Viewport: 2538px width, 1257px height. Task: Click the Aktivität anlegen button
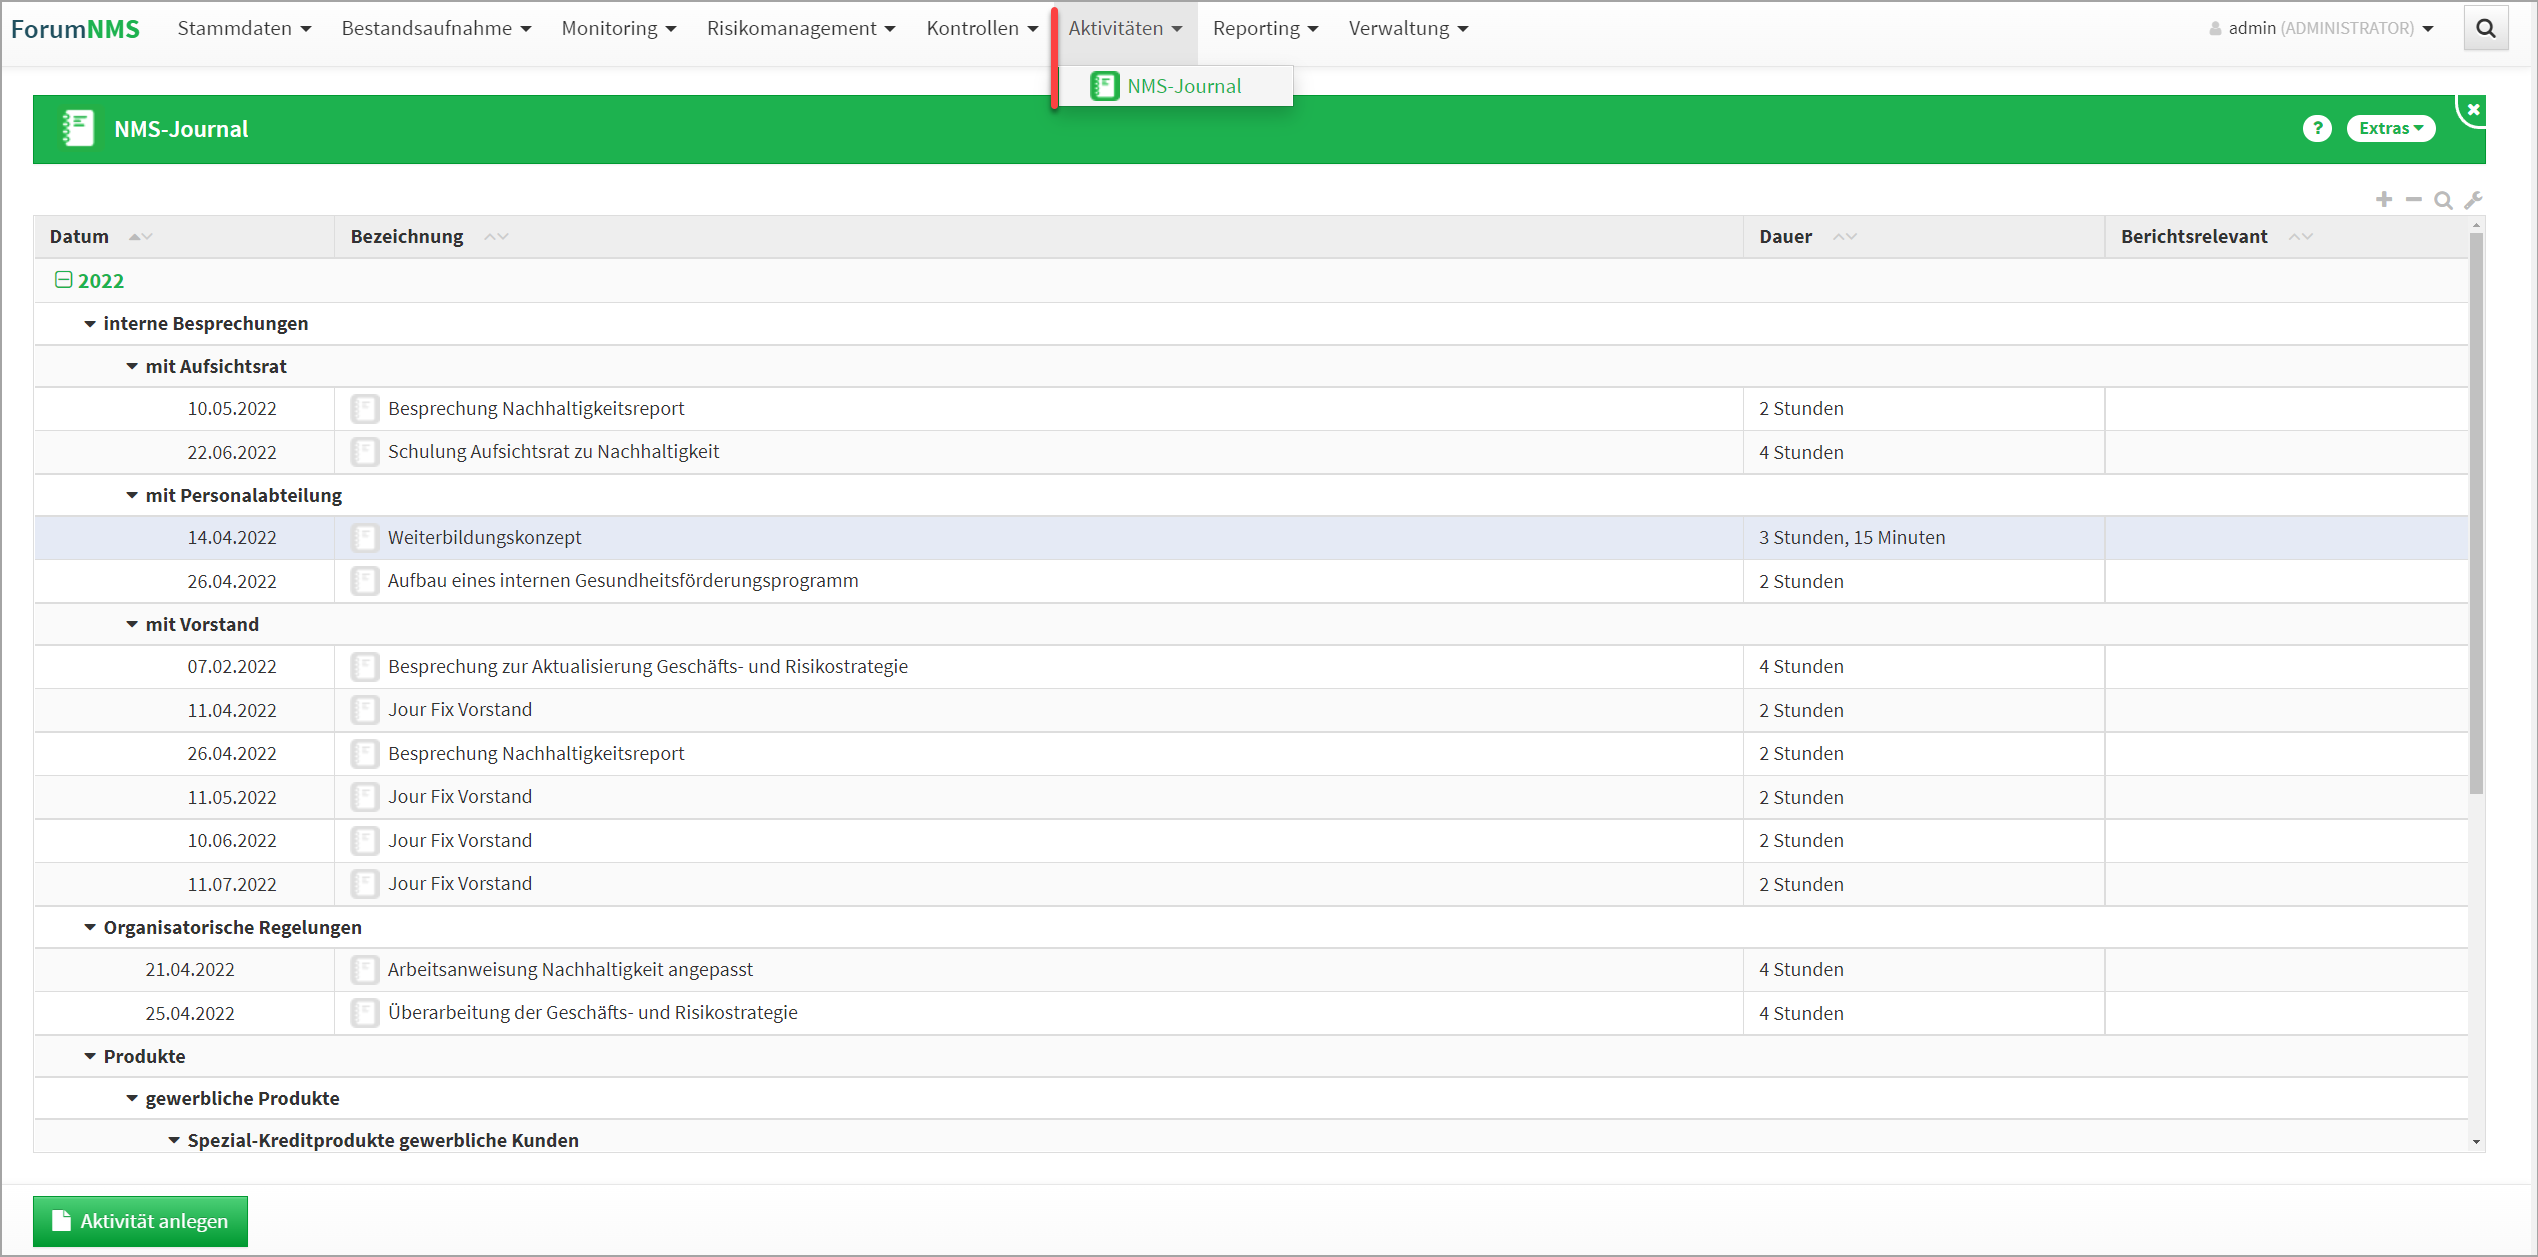(140, 1221)
